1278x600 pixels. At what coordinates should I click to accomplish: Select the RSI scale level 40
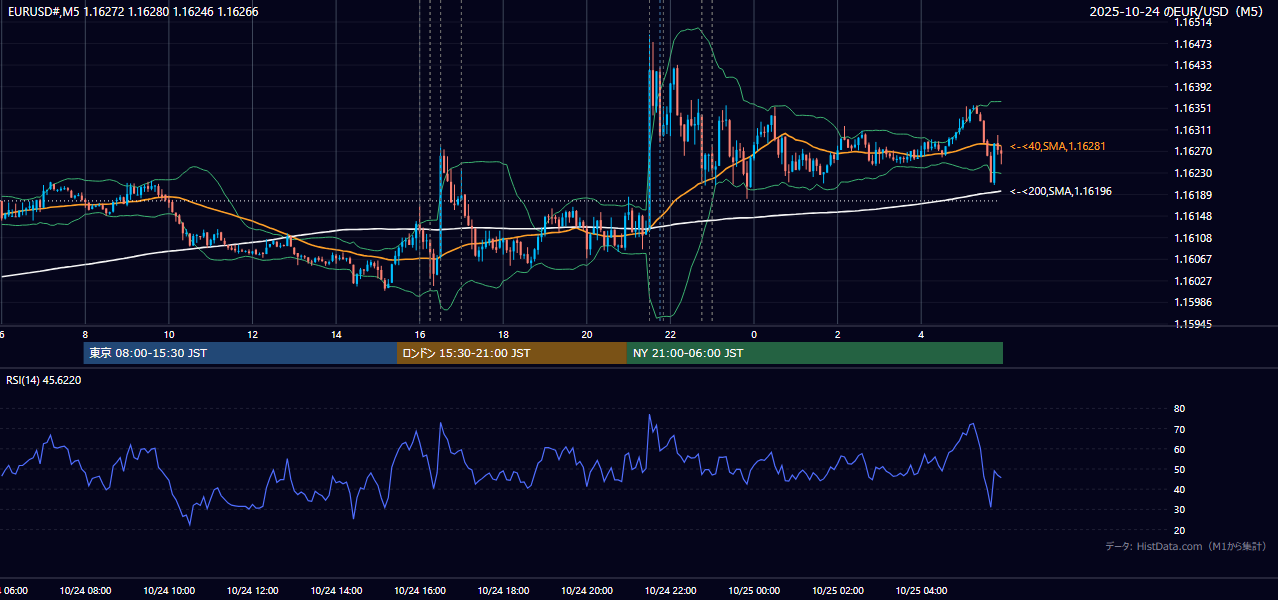(x=1179, y=489)
